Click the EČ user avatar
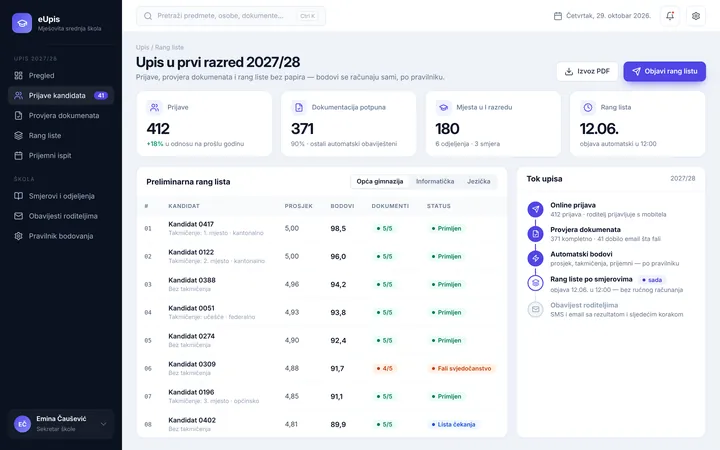This screenshot has width=720, height=450. (x=22, y=424)
